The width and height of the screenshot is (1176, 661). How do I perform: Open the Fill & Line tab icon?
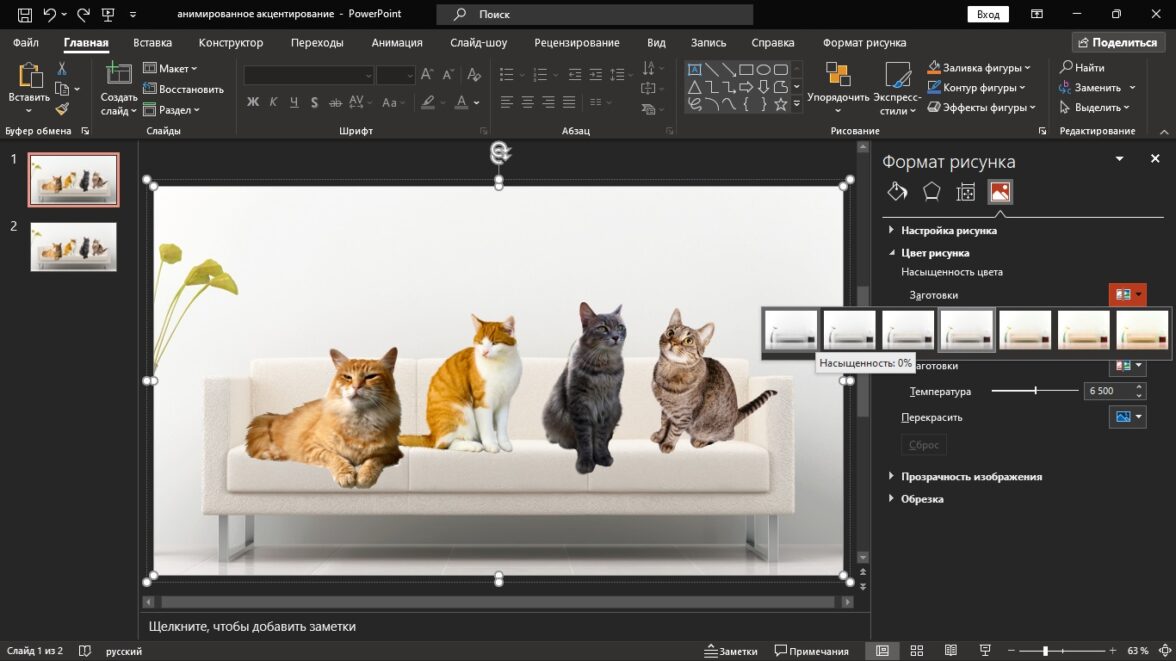tap(897, 192)
